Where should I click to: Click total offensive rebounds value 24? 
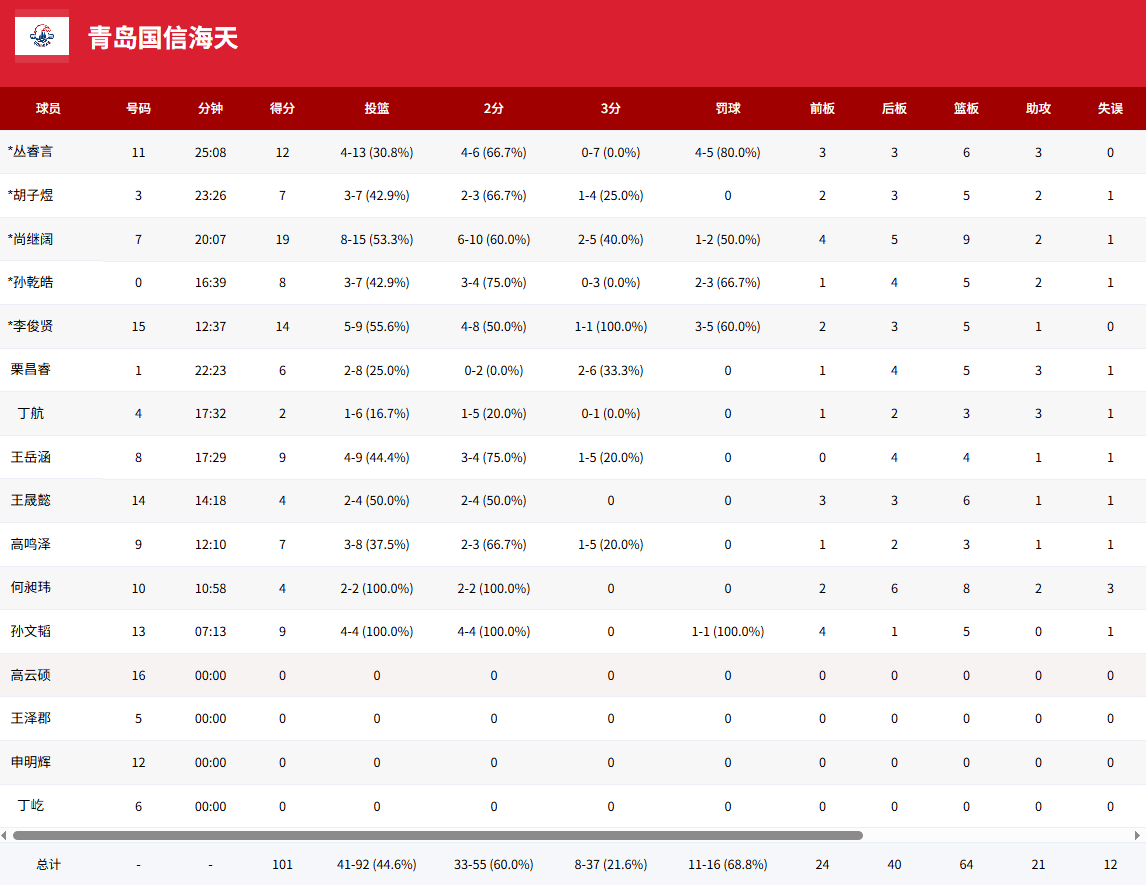[x=822, y=865]
